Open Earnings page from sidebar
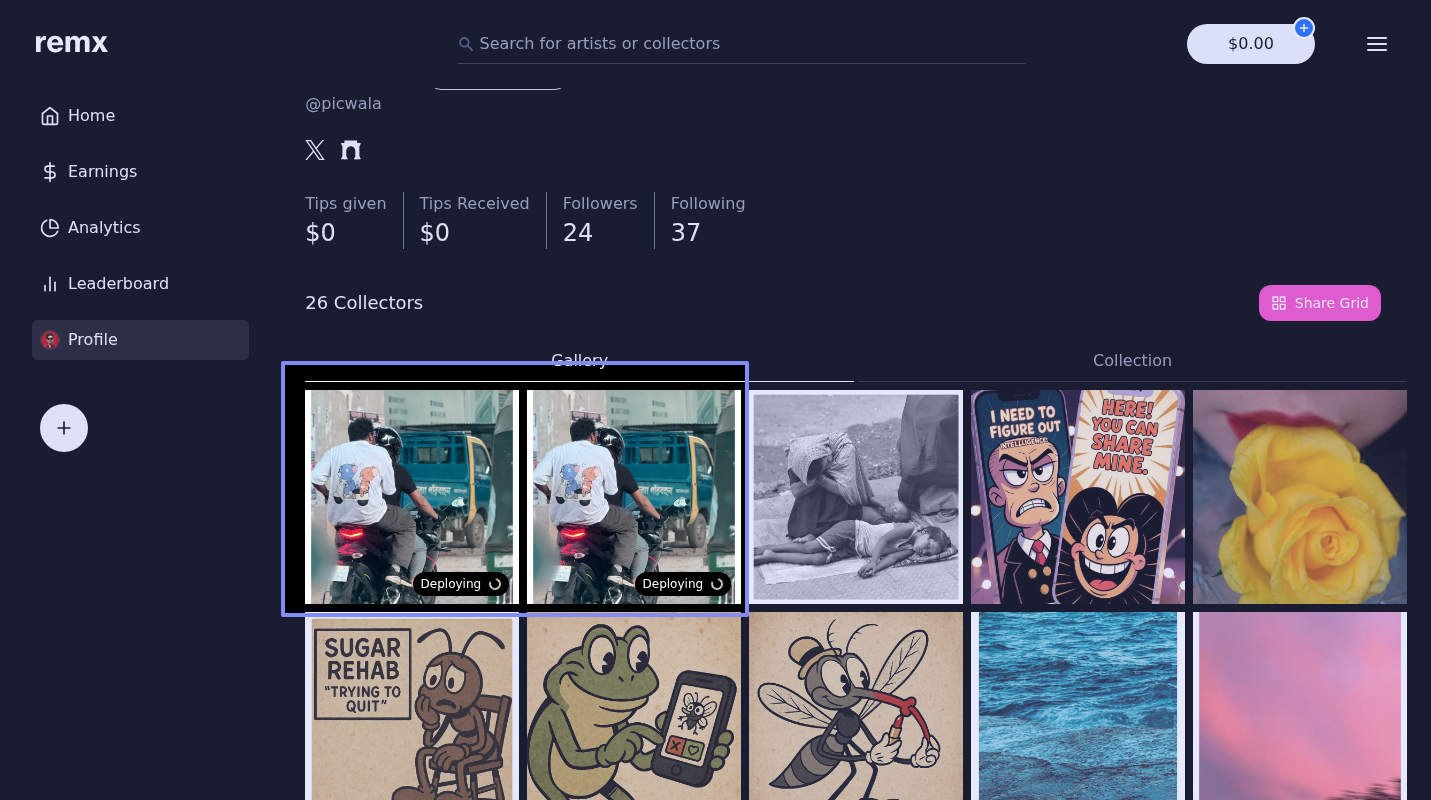1431x800 pixels. click(x=102, y=172)
